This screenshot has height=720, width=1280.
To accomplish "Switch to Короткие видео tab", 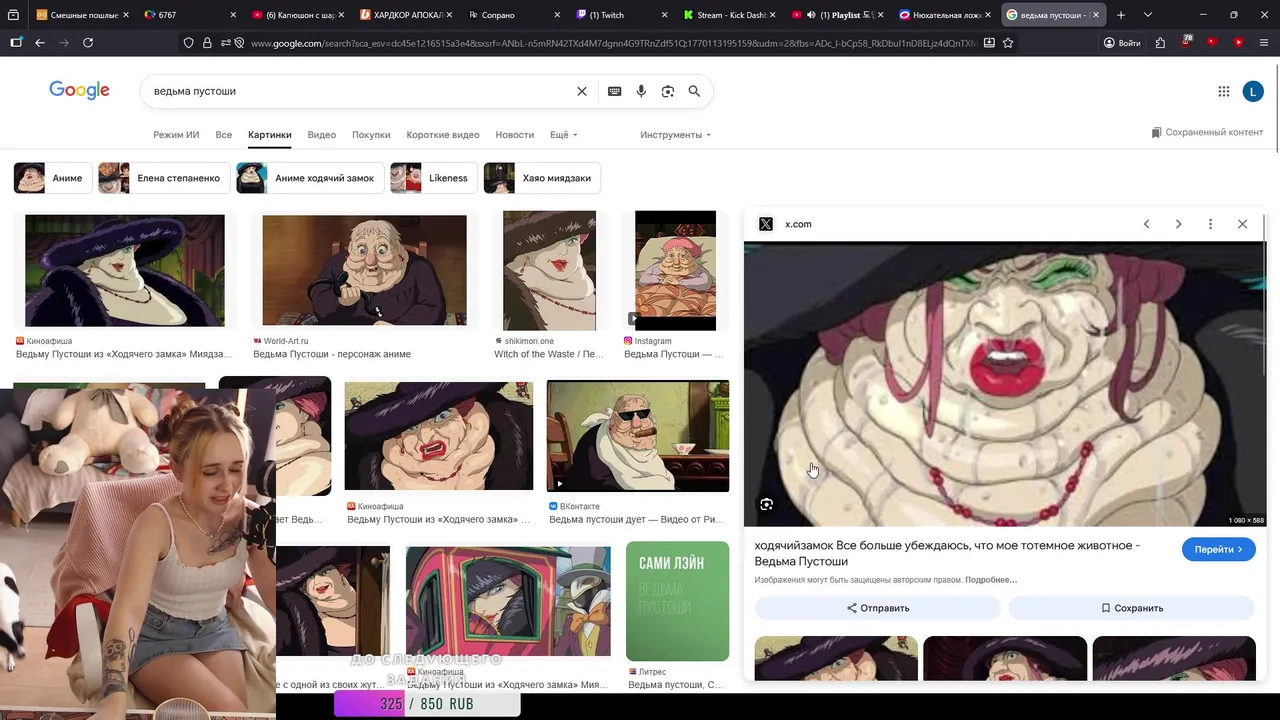I will 443,135.
